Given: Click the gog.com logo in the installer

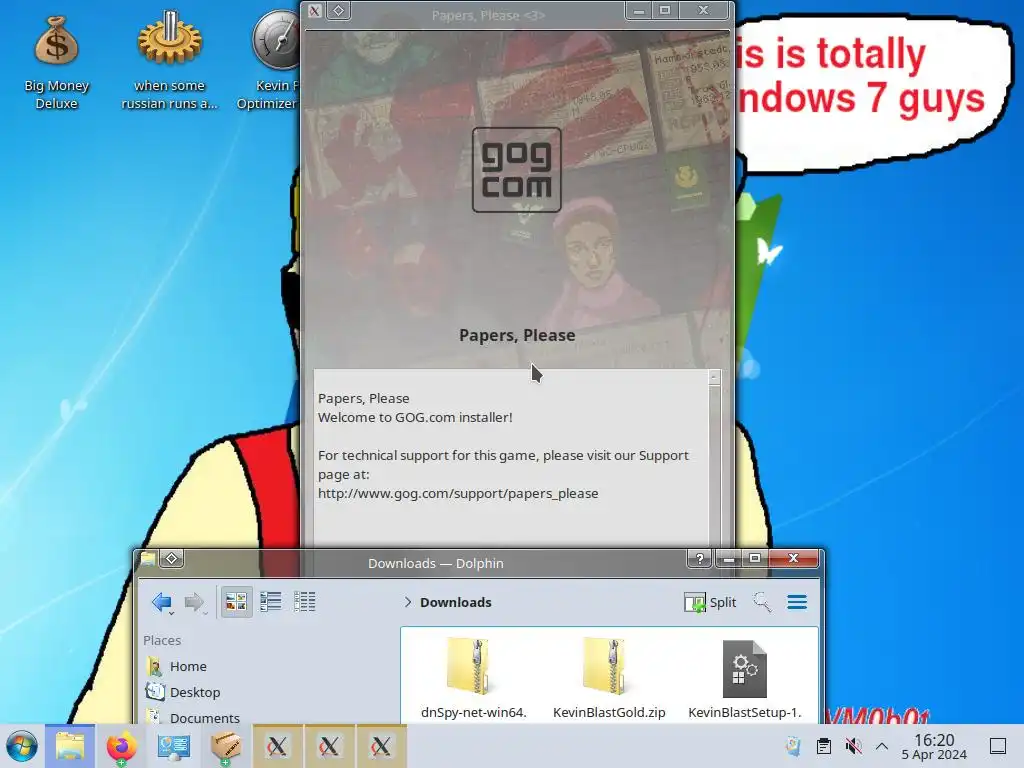Looking at the screenshot, I should coord(517,170).
